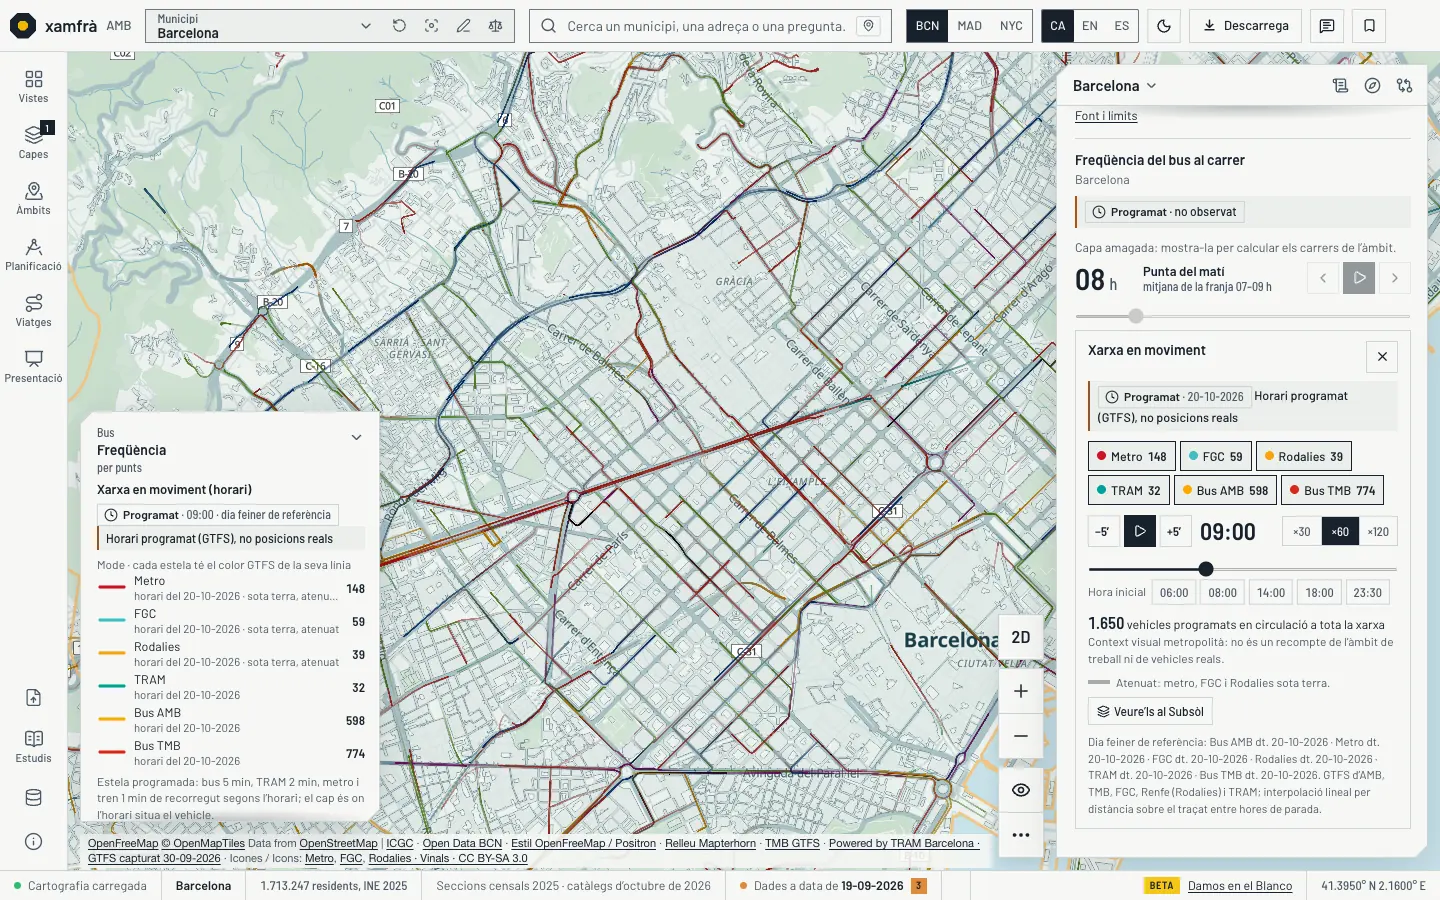Toggle the FGC 59 mode chip
Image resolution: width=1440 pixels, height=900 pixels.
coord(1215,457)
